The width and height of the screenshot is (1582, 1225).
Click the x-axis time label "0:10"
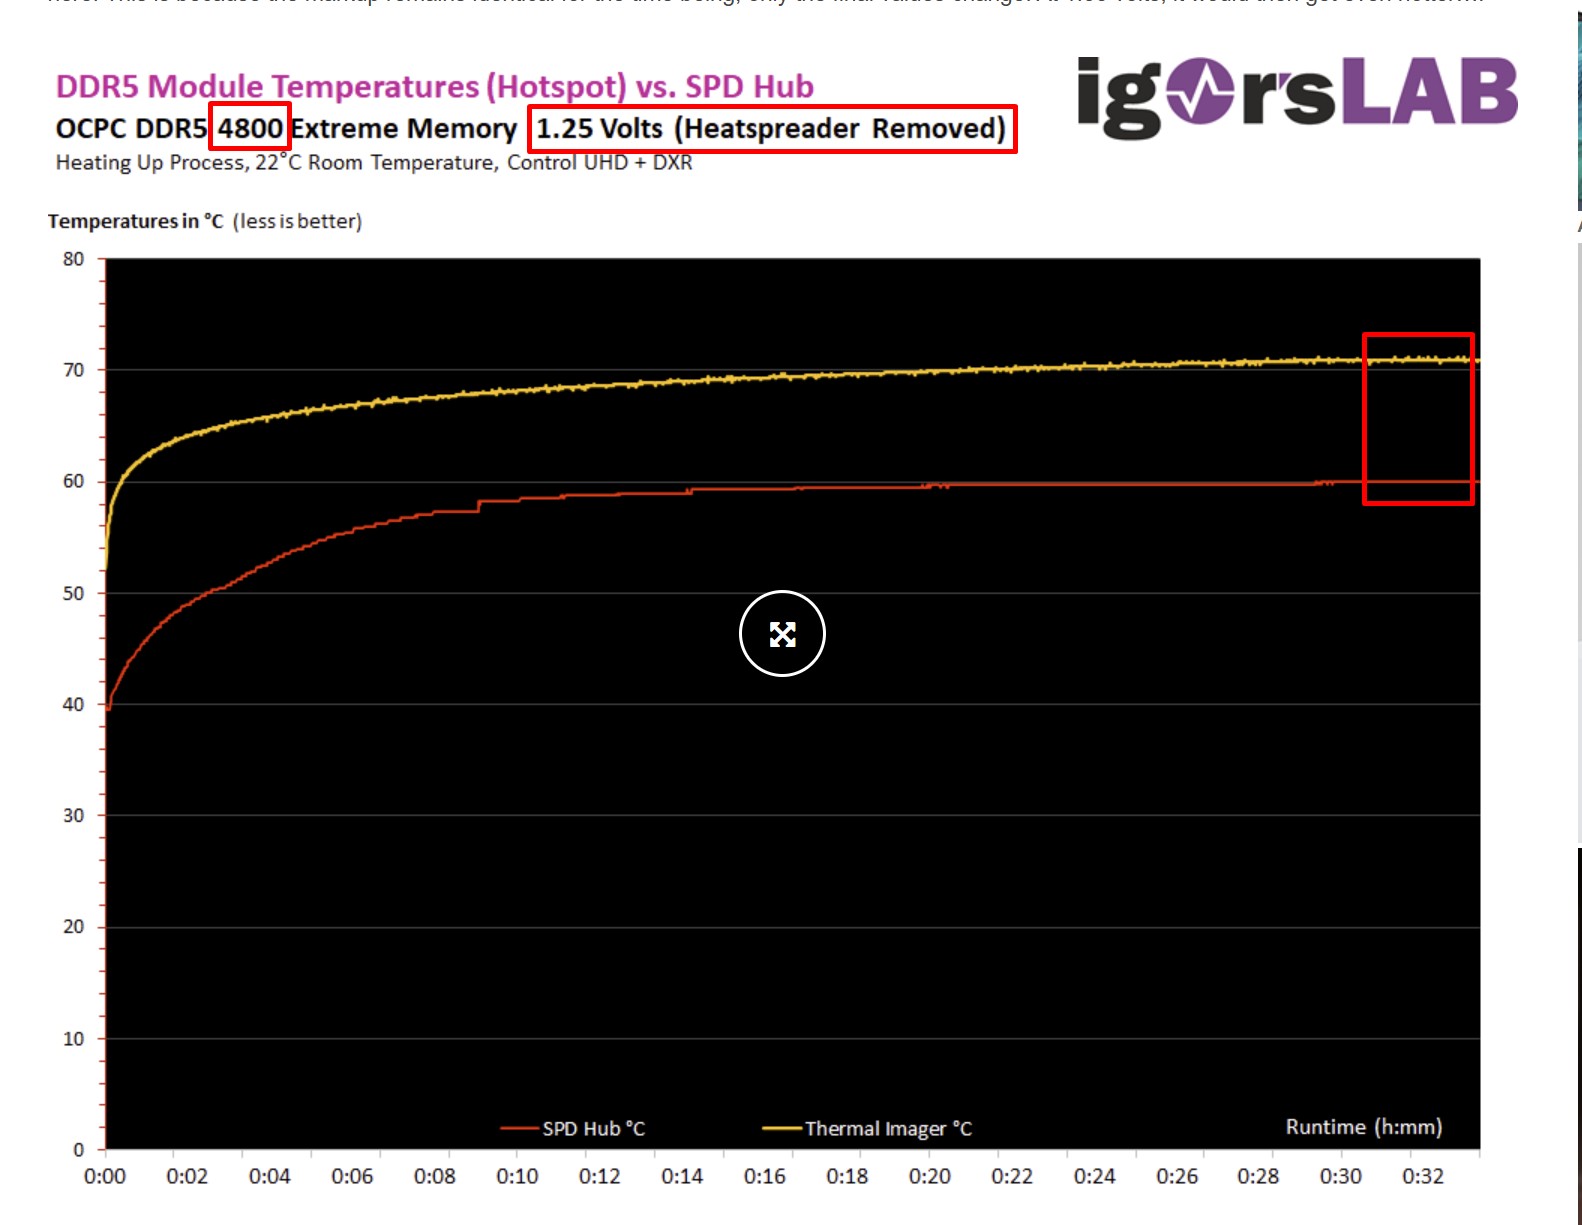(517, 1176)
